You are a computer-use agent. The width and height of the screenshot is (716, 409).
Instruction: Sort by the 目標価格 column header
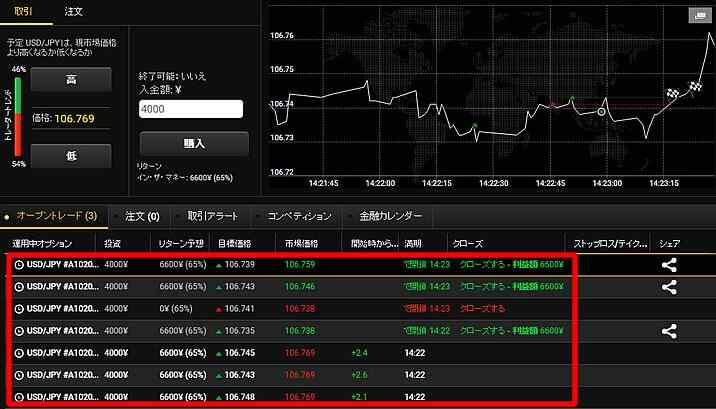234,244
